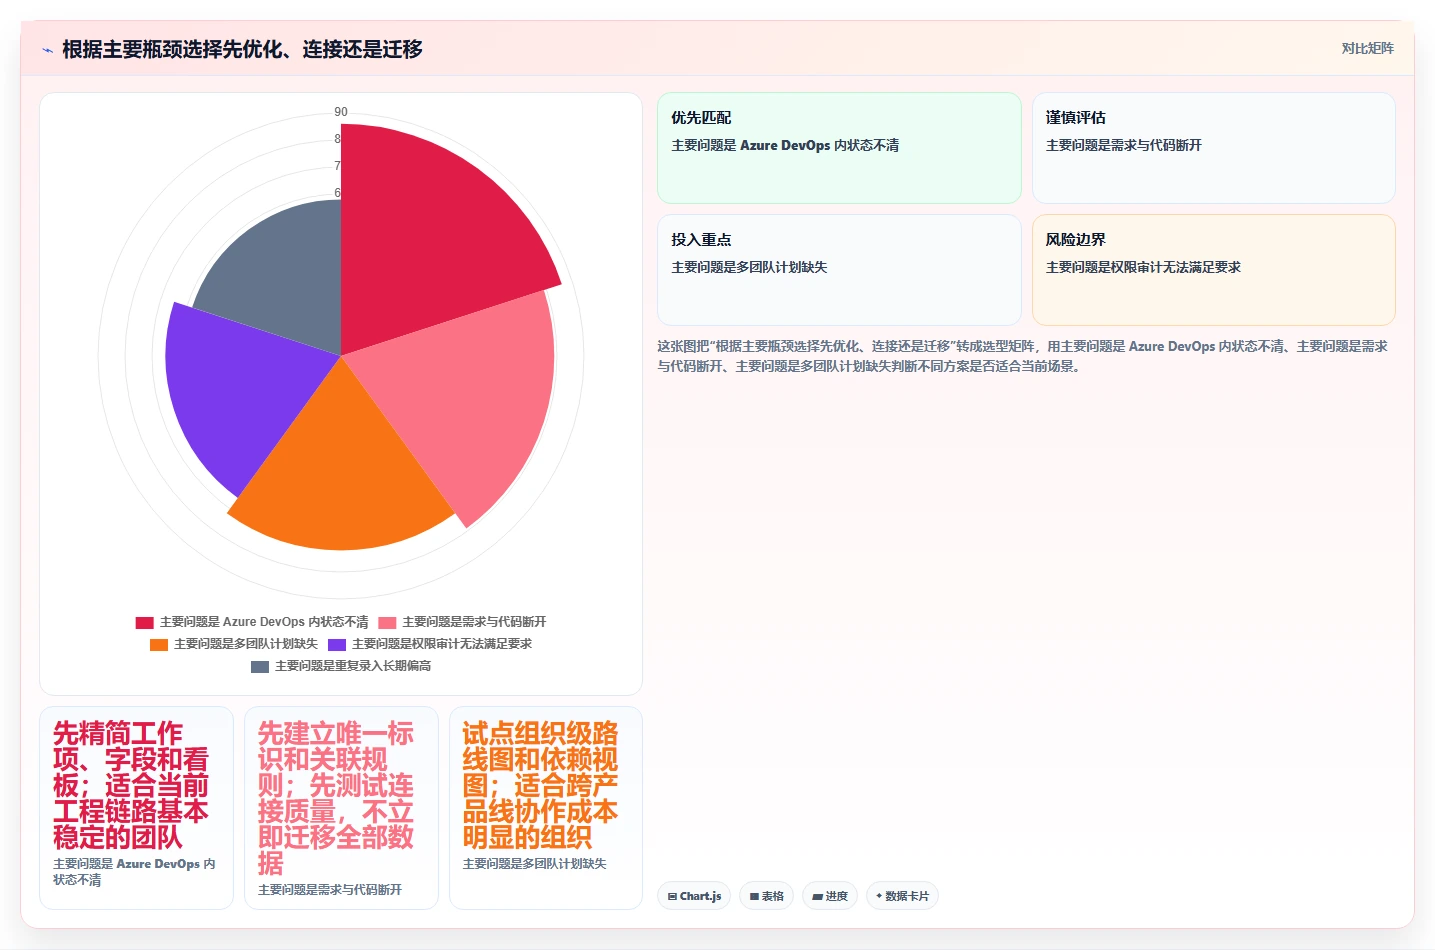Click 主要问题是多团队计划缺失 under orange card
The image size is (1435, 950).
pos(535,864)
